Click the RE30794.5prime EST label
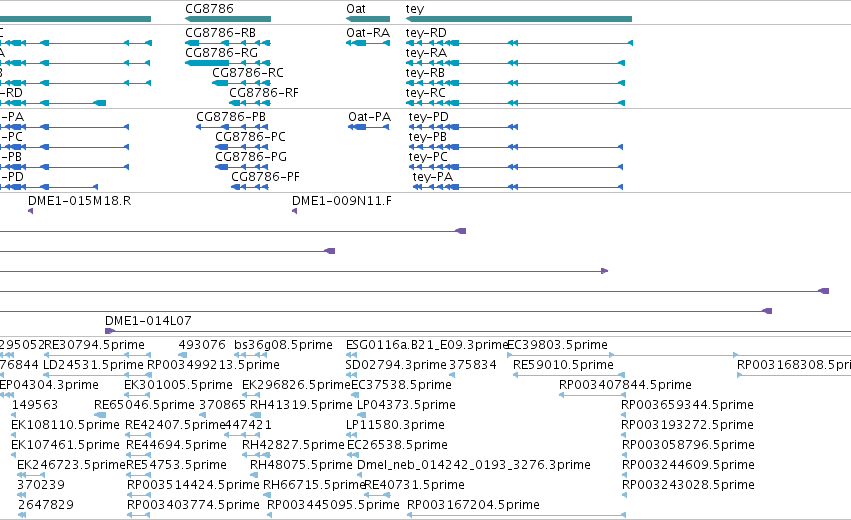Screen dimensions: 851x520 point(94,345)
